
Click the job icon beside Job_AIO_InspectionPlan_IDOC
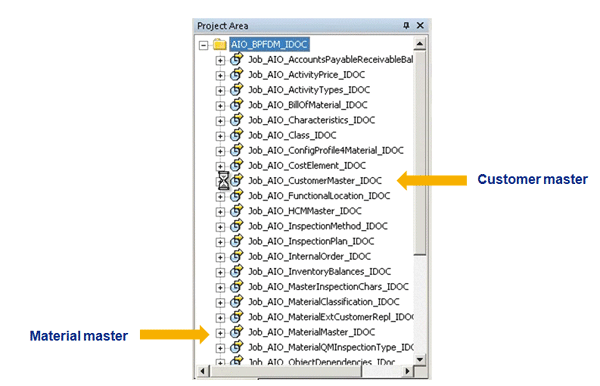(236, 241)
